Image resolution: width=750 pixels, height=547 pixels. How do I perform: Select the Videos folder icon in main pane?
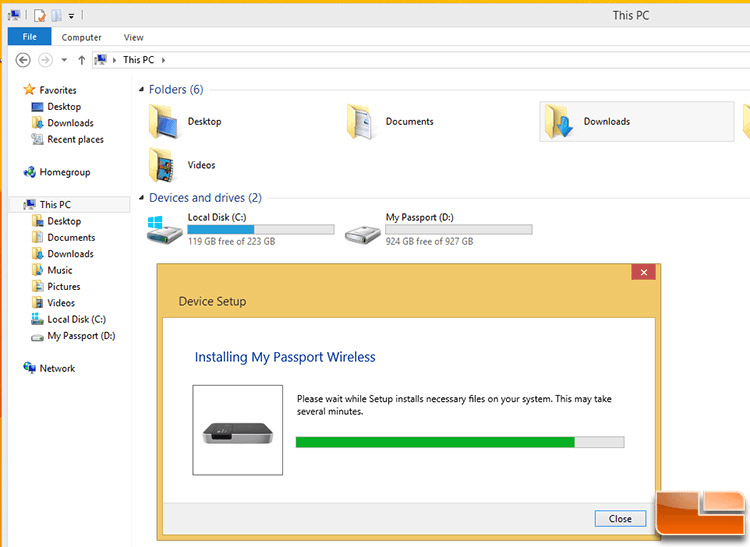pyautogui.click(x=162, y=165)
